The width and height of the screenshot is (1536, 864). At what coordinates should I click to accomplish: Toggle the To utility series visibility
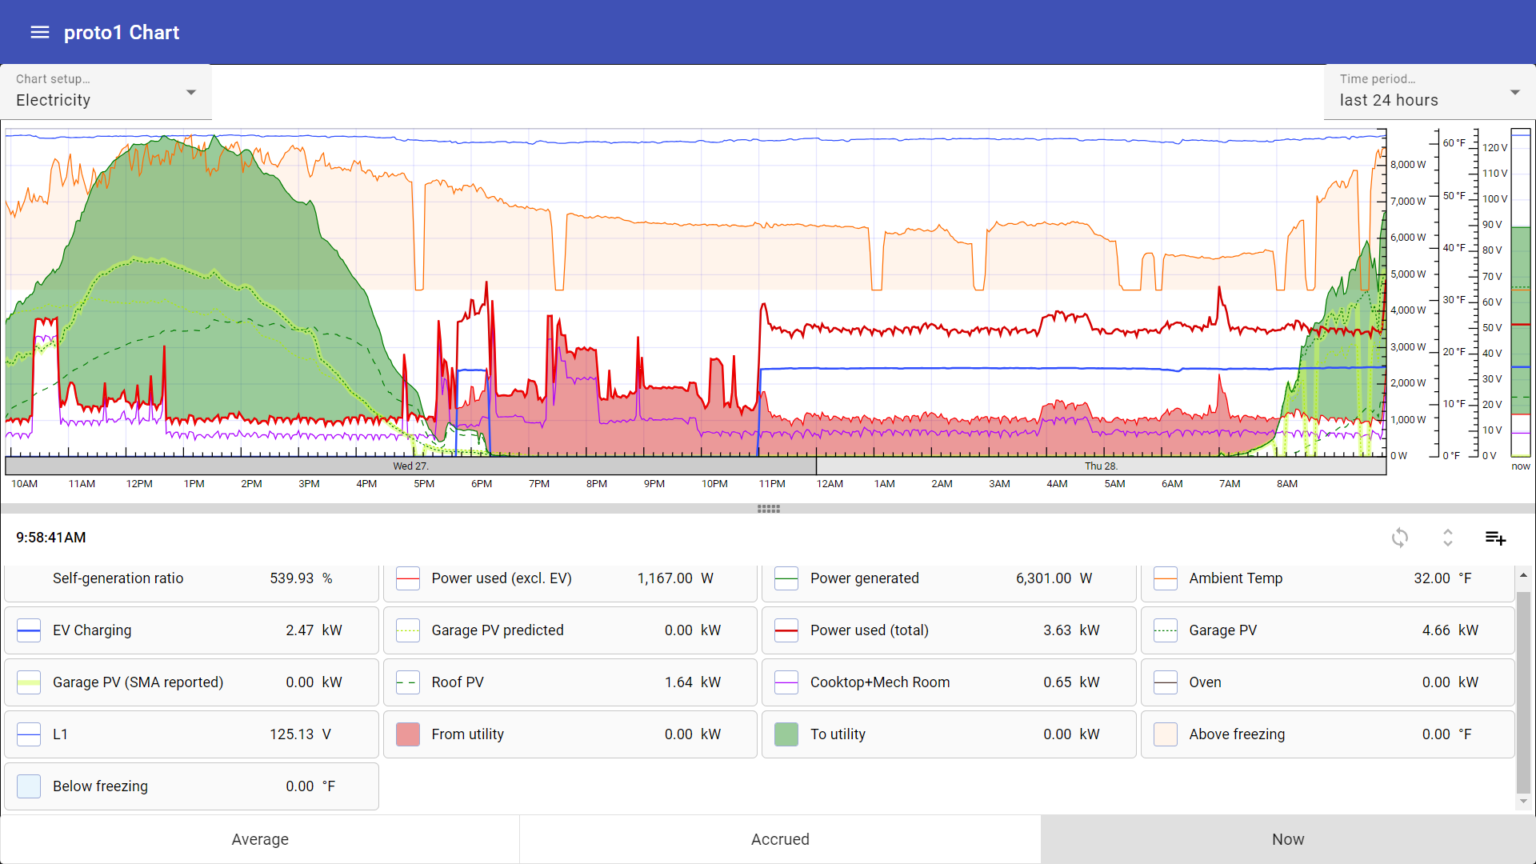point(786,734)
